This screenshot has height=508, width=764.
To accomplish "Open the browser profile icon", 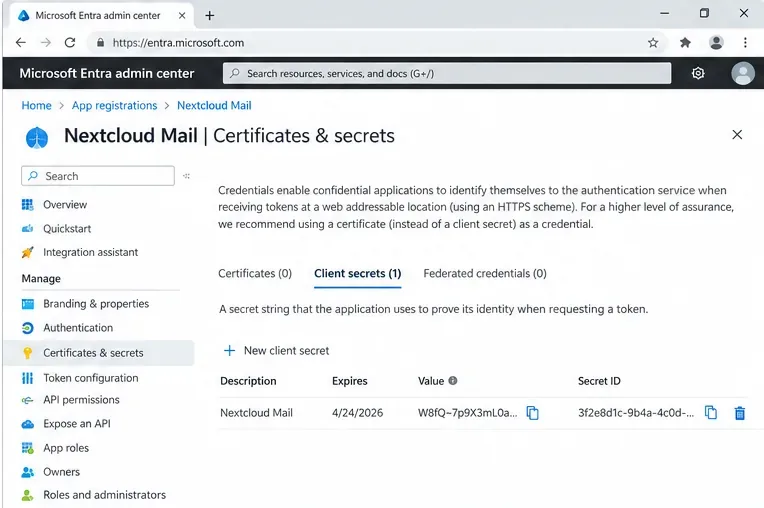I will click(x=716, y=43).
